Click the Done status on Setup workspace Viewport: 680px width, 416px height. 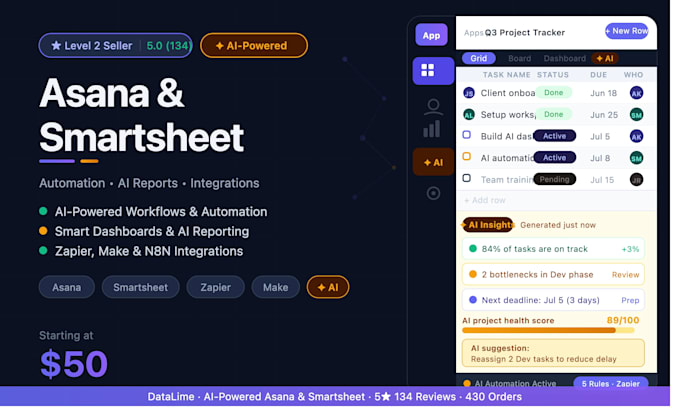553,114
